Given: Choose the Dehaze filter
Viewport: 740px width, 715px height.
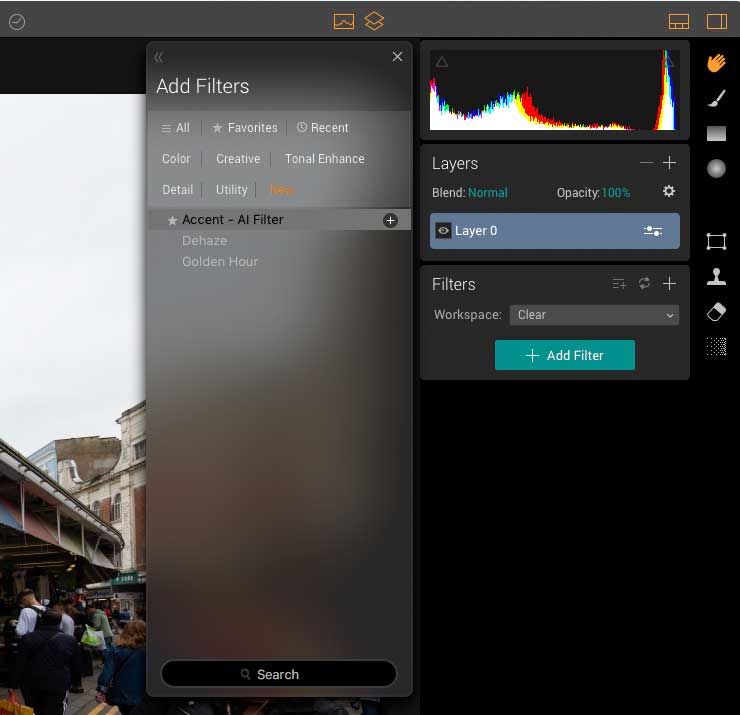Looking at the screenshot, I should click(x=205, y=241).
